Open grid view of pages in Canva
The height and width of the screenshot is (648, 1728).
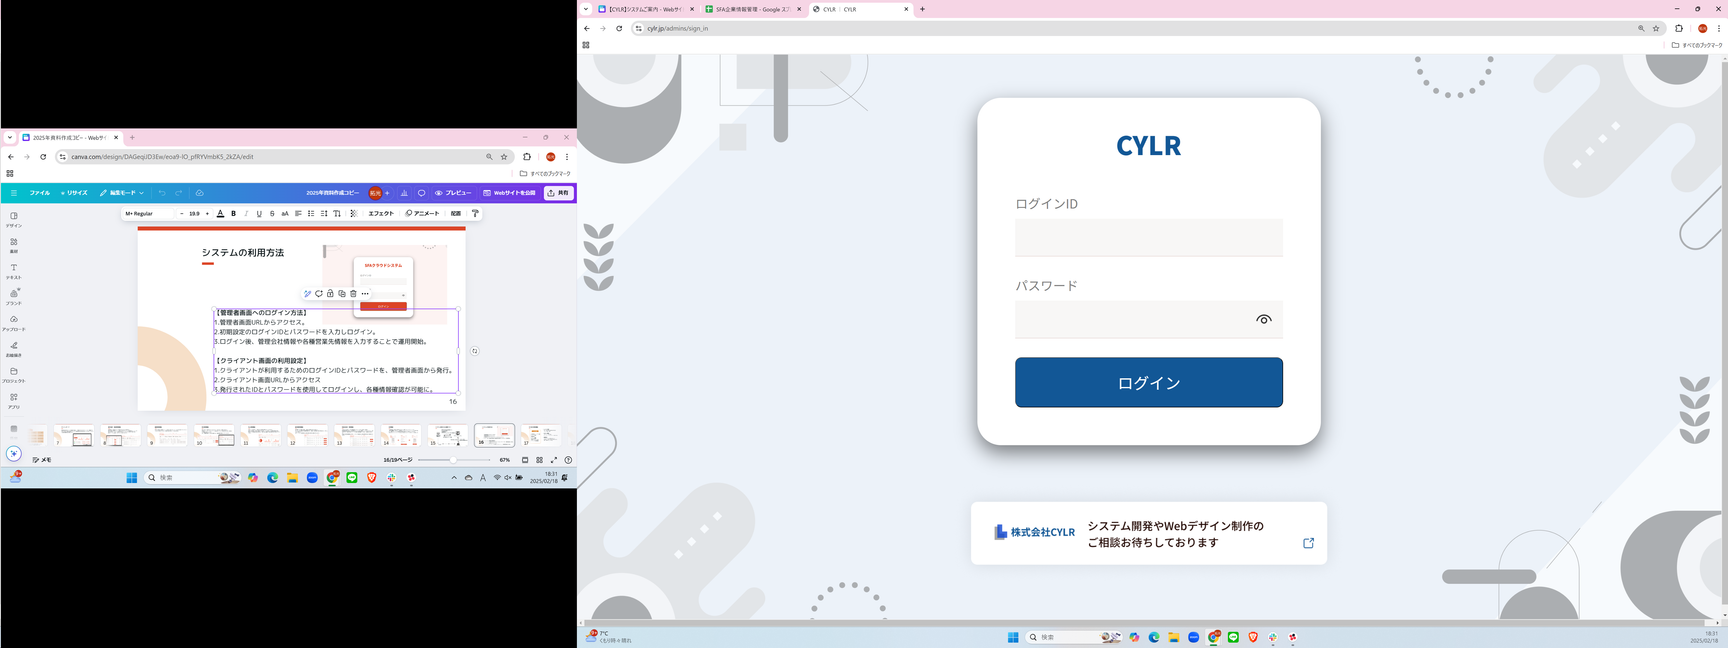[x=539, y=460]
